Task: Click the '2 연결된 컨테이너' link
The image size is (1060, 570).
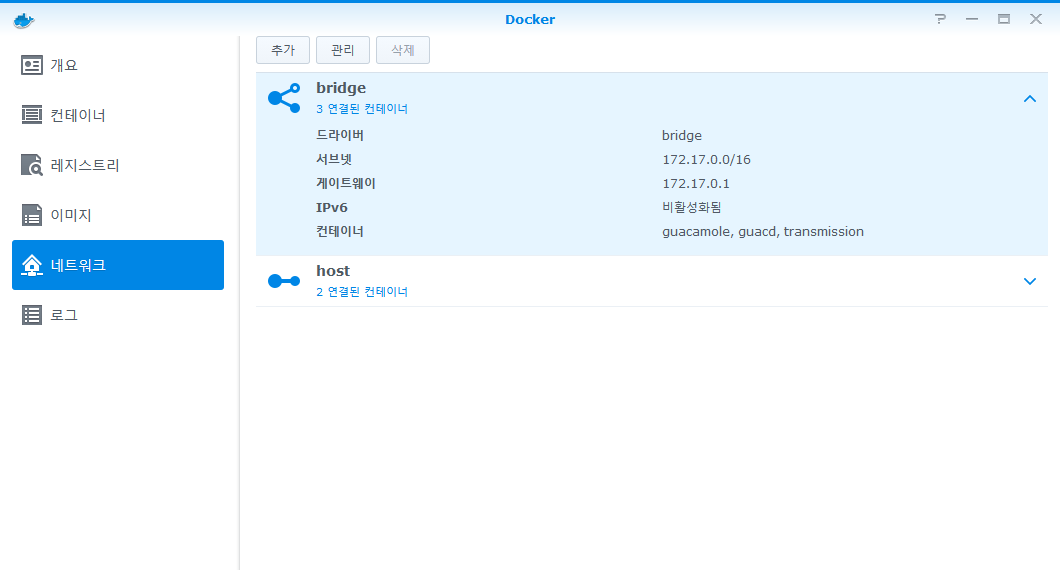Action: [362, 292]
